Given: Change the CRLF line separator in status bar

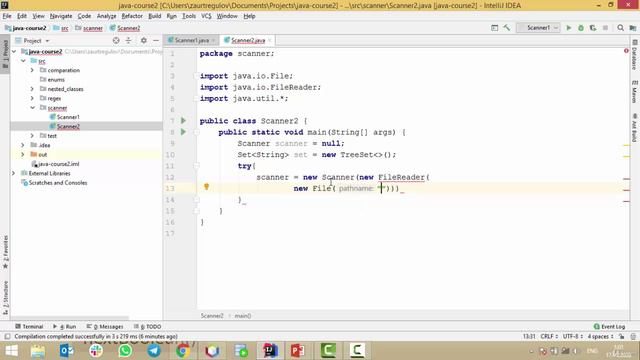Looking at the screenshot, I should click(549, 337).
